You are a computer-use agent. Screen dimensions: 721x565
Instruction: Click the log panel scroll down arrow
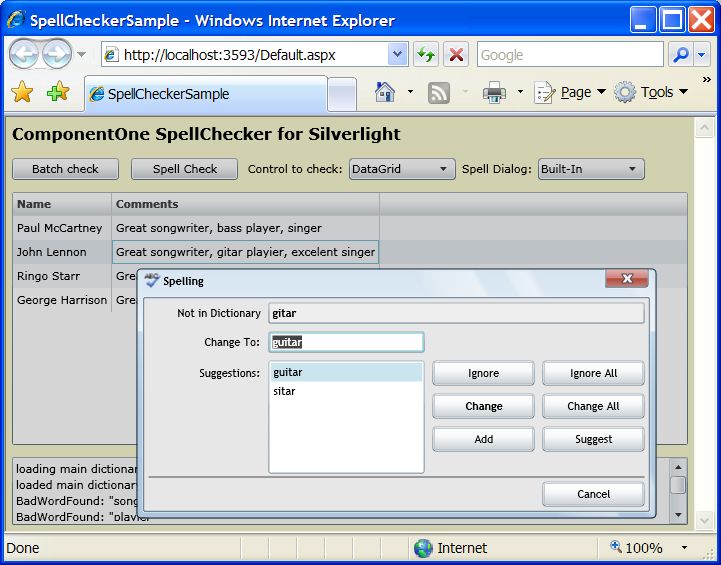[678, 515]
